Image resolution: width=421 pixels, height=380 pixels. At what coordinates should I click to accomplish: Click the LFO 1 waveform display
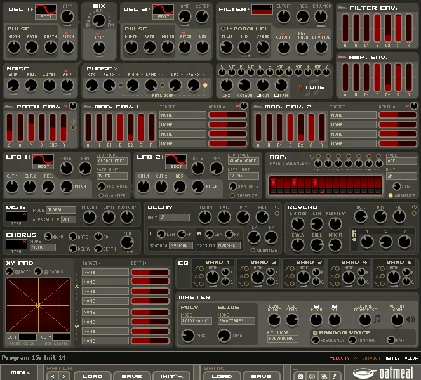coord(43,161)
